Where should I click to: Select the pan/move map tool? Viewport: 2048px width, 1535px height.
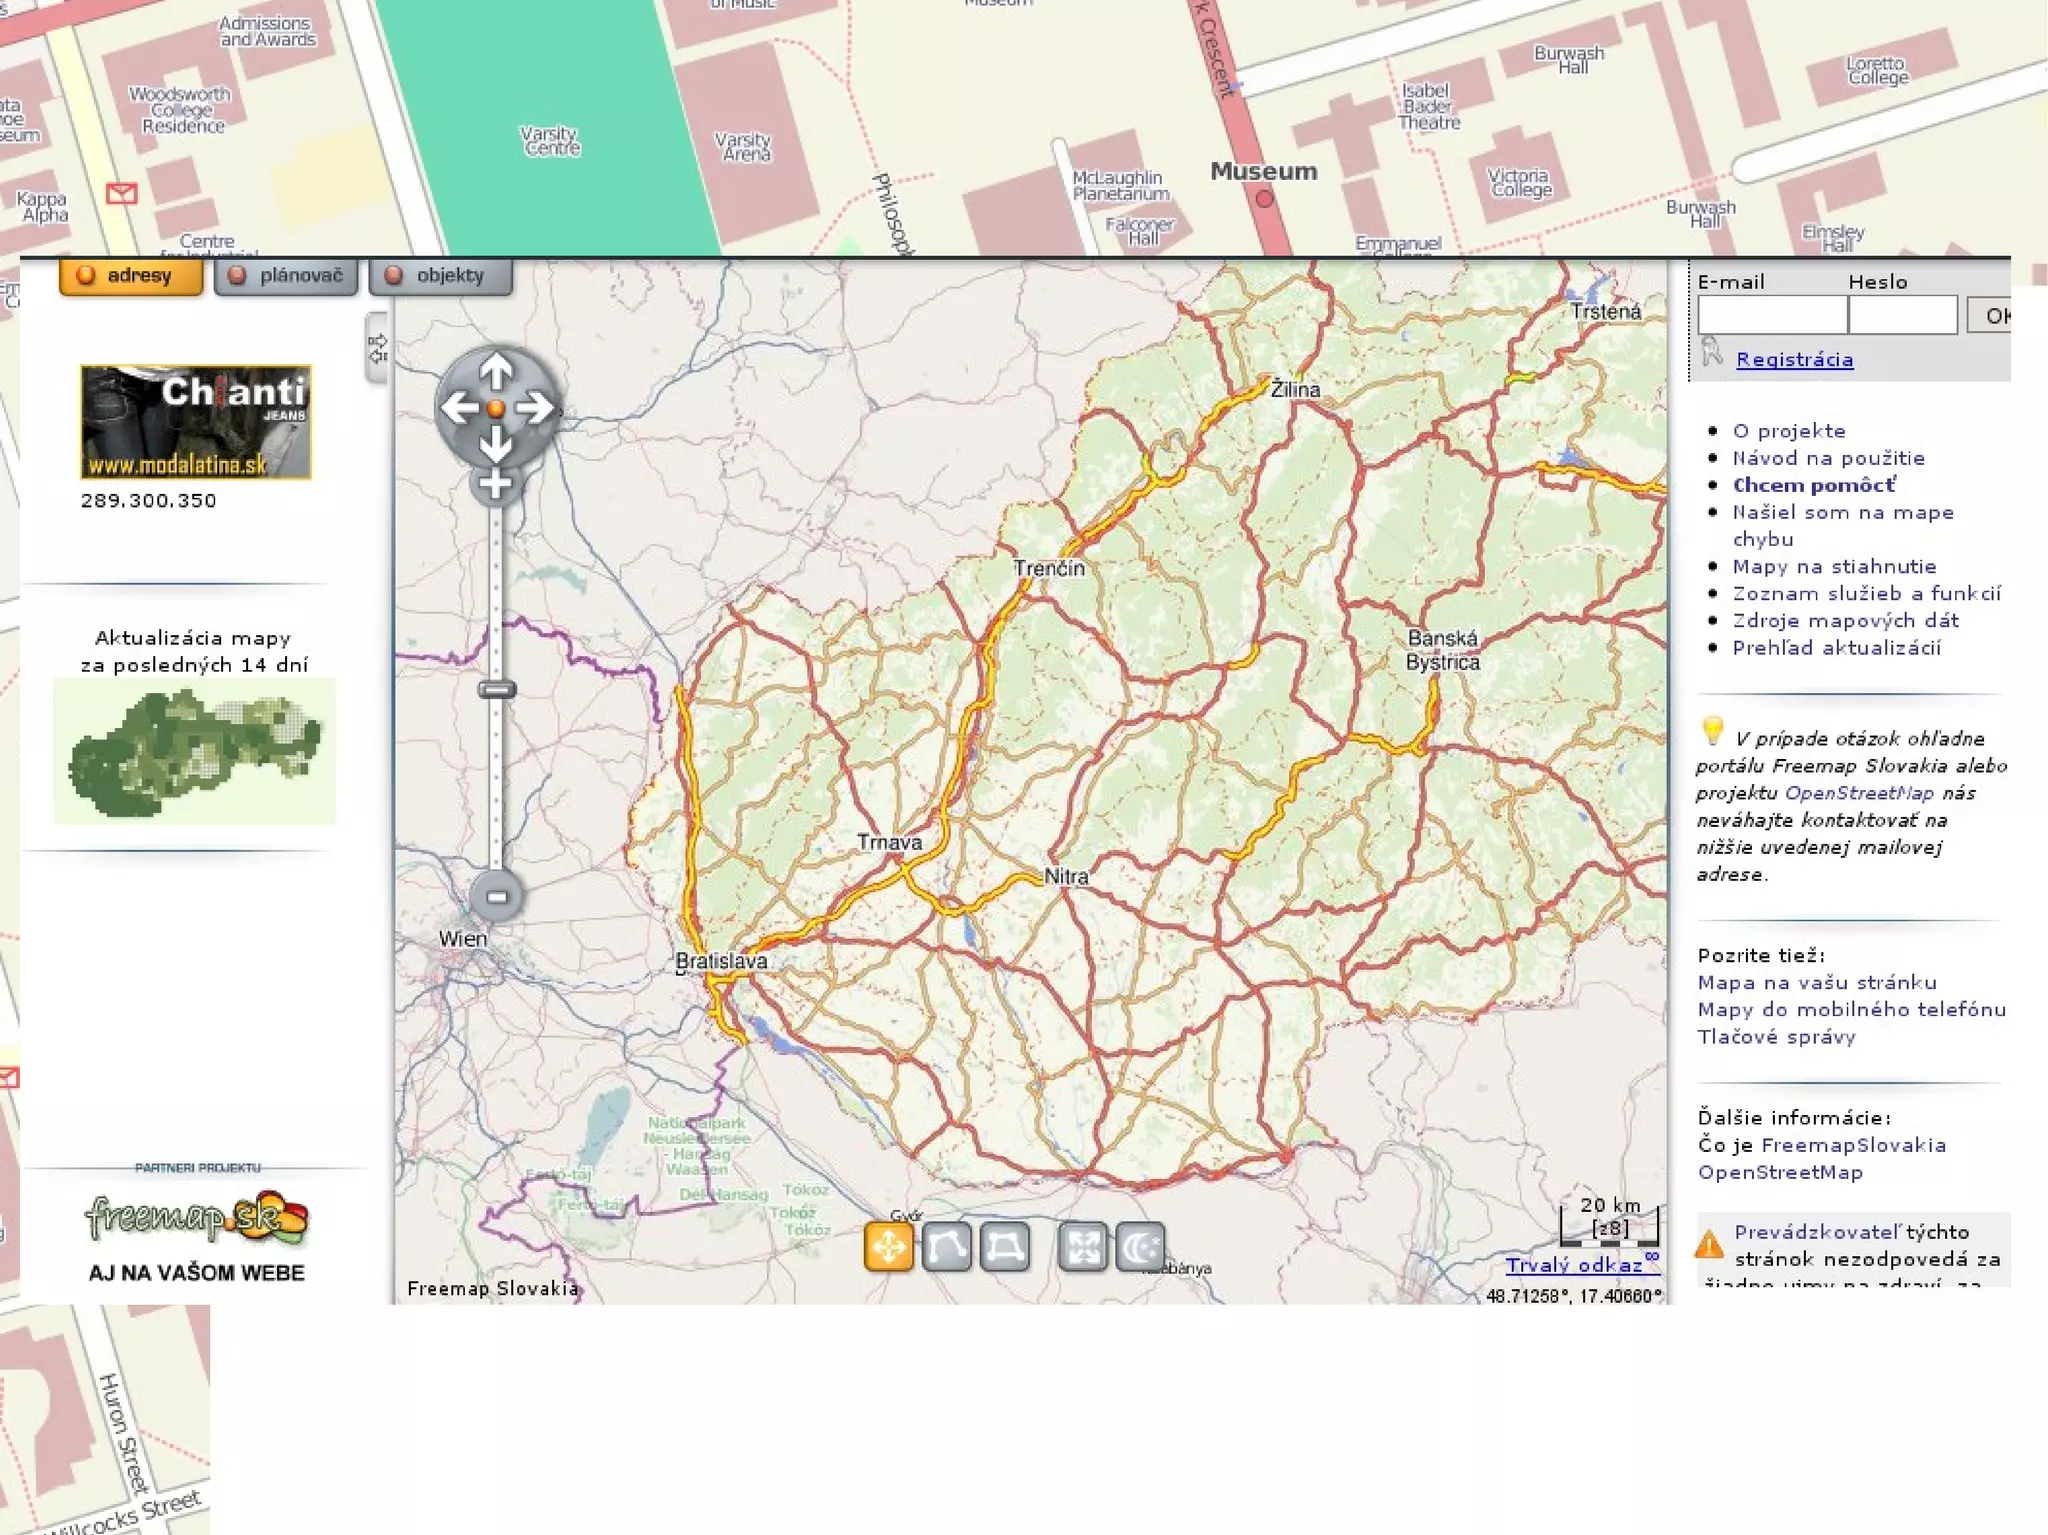[888, 1247]
